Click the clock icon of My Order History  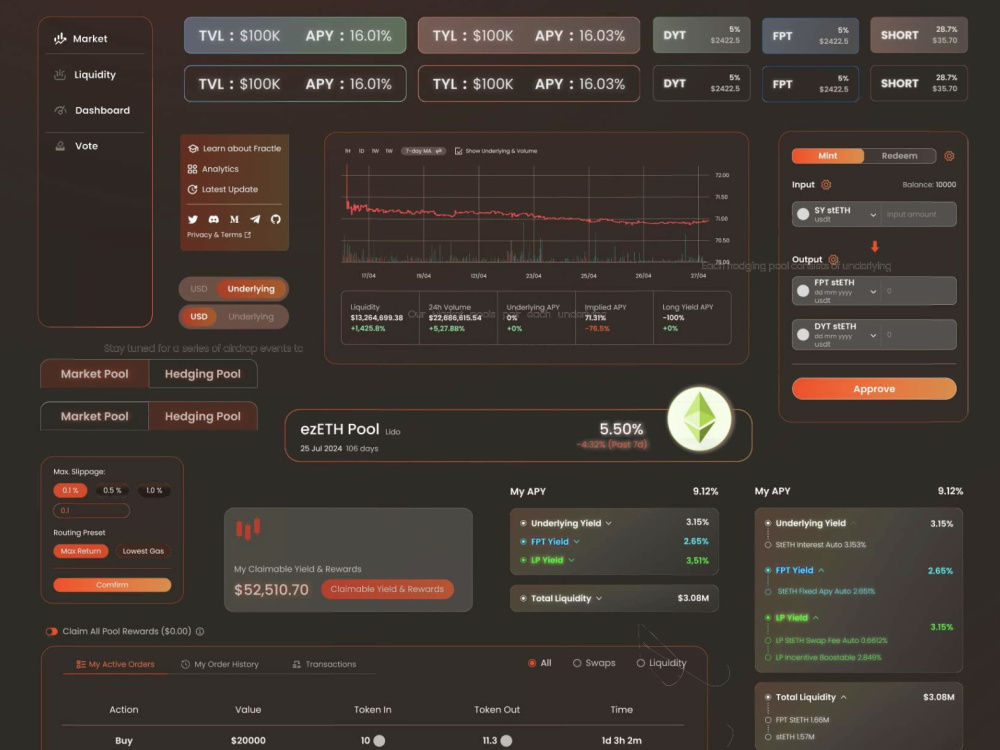185,665
